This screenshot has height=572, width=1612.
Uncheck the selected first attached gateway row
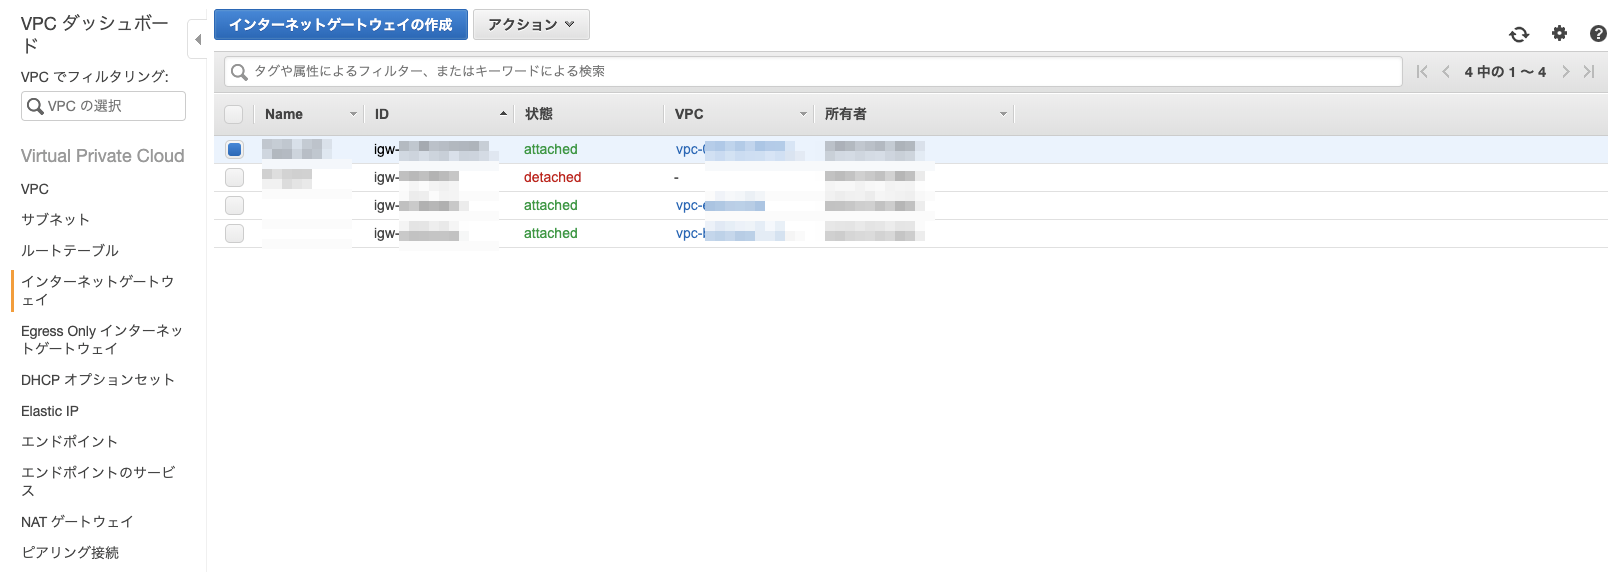click(234, 150)
